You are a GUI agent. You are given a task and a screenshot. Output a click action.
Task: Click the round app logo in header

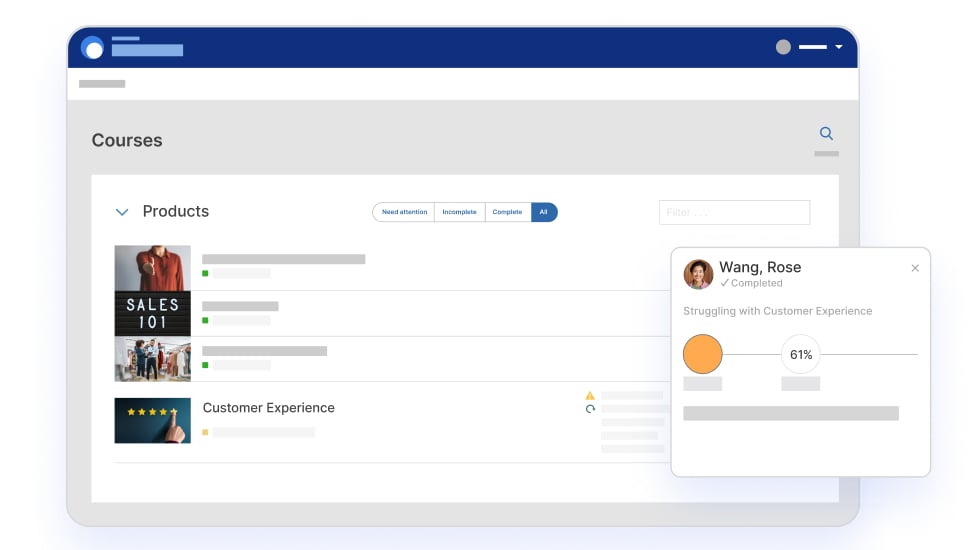(93, 47)
